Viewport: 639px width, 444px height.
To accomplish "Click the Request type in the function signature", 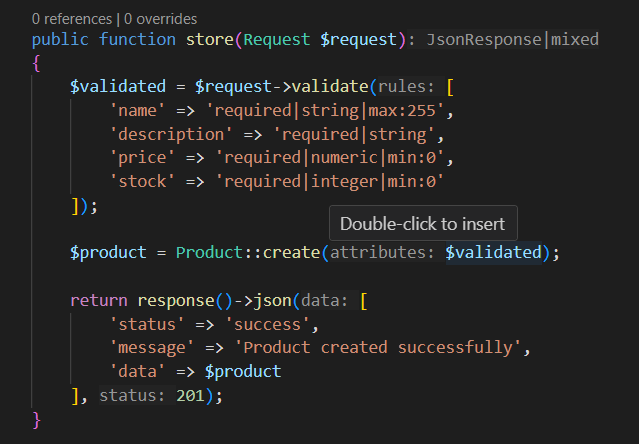I will point(278,40).
